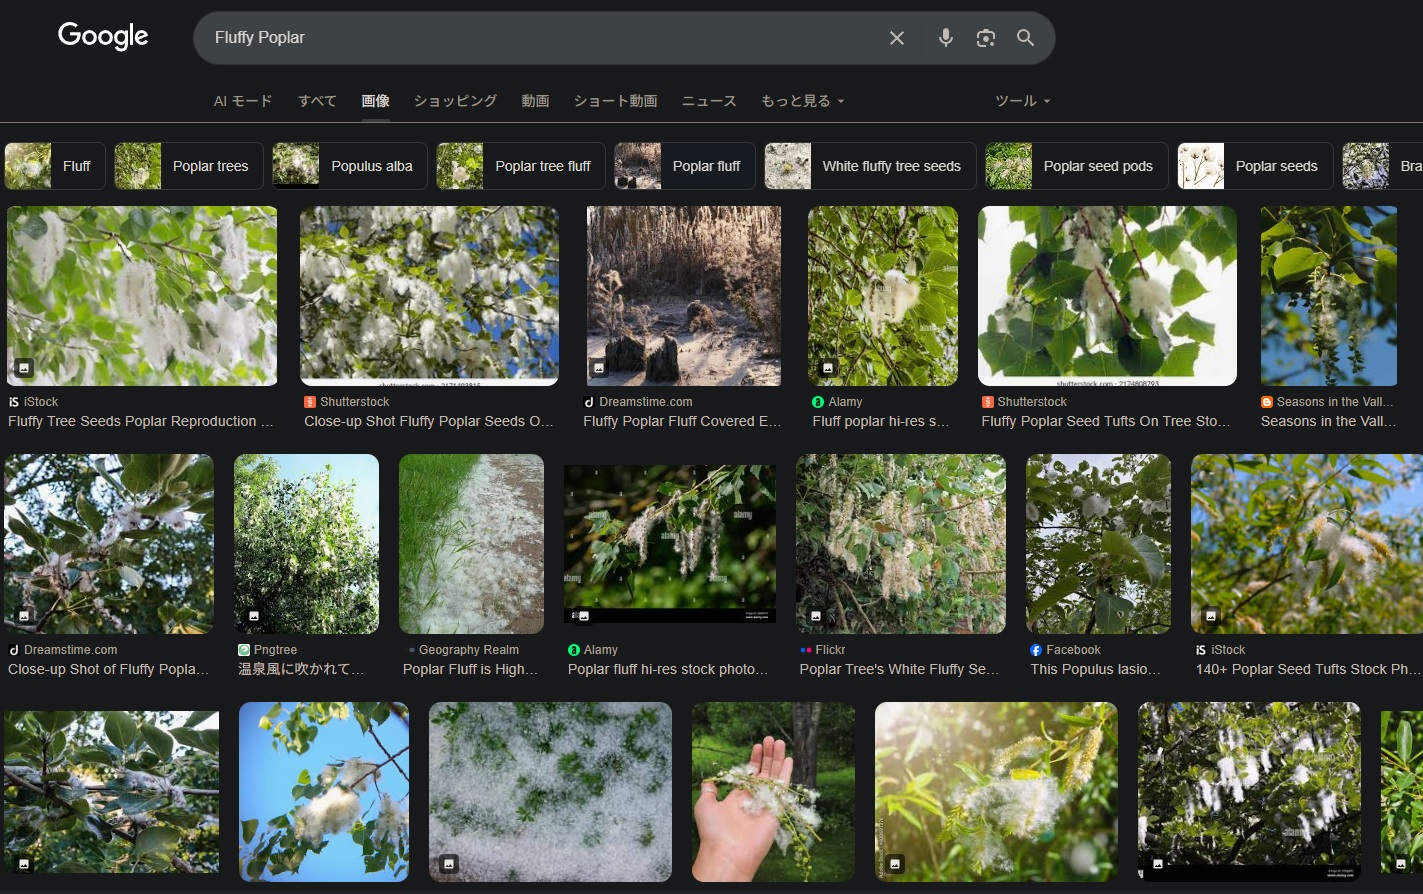Viewport: 1423px width, 894px height.
Task: Apply the White fluffy tree seeds chip
Action: point(865,166)
